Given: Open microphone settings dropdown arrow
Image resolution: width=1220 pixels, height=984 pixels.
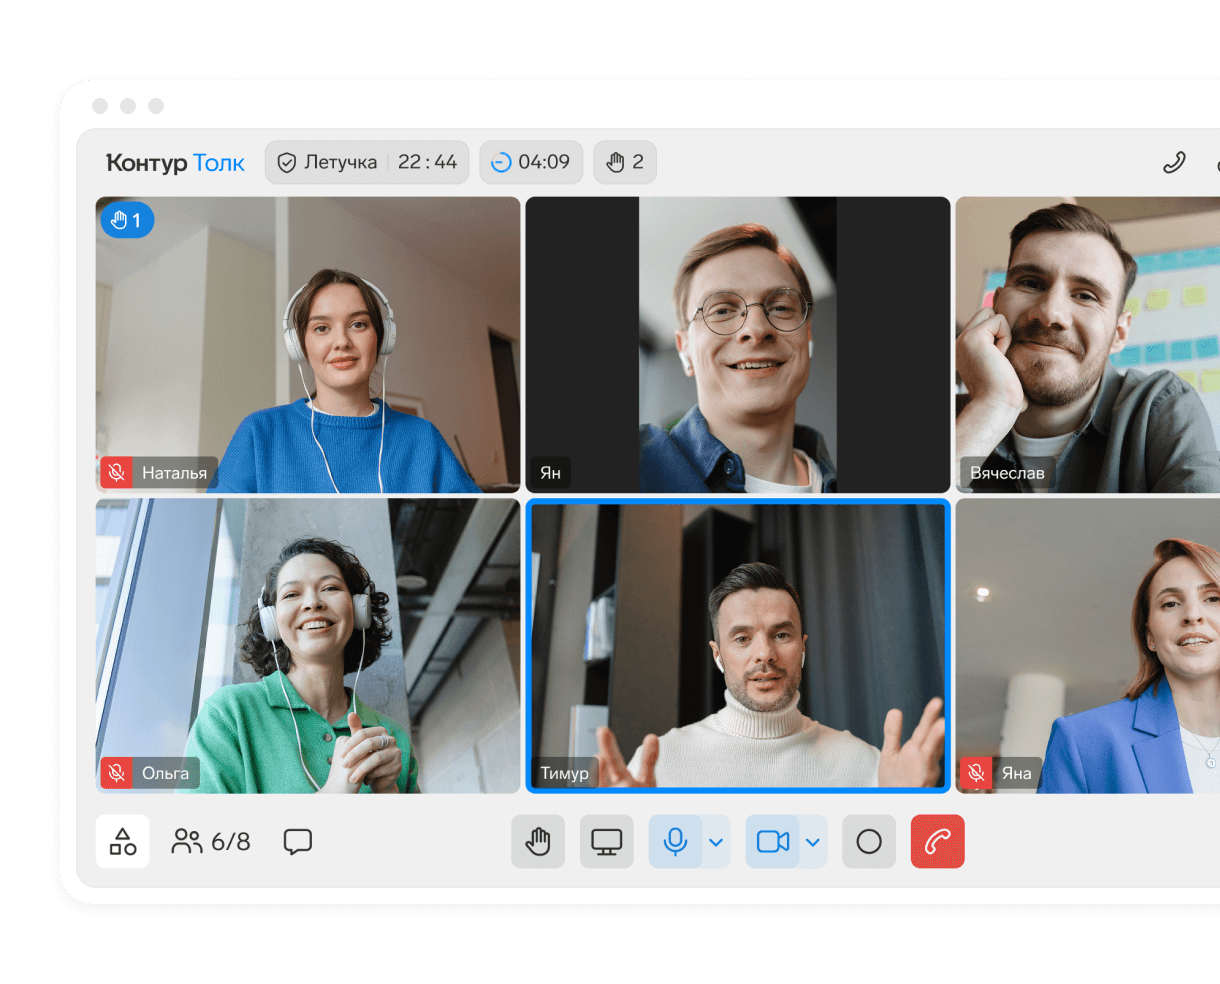Looking at the screenshot, I should (x=716, y=841).
